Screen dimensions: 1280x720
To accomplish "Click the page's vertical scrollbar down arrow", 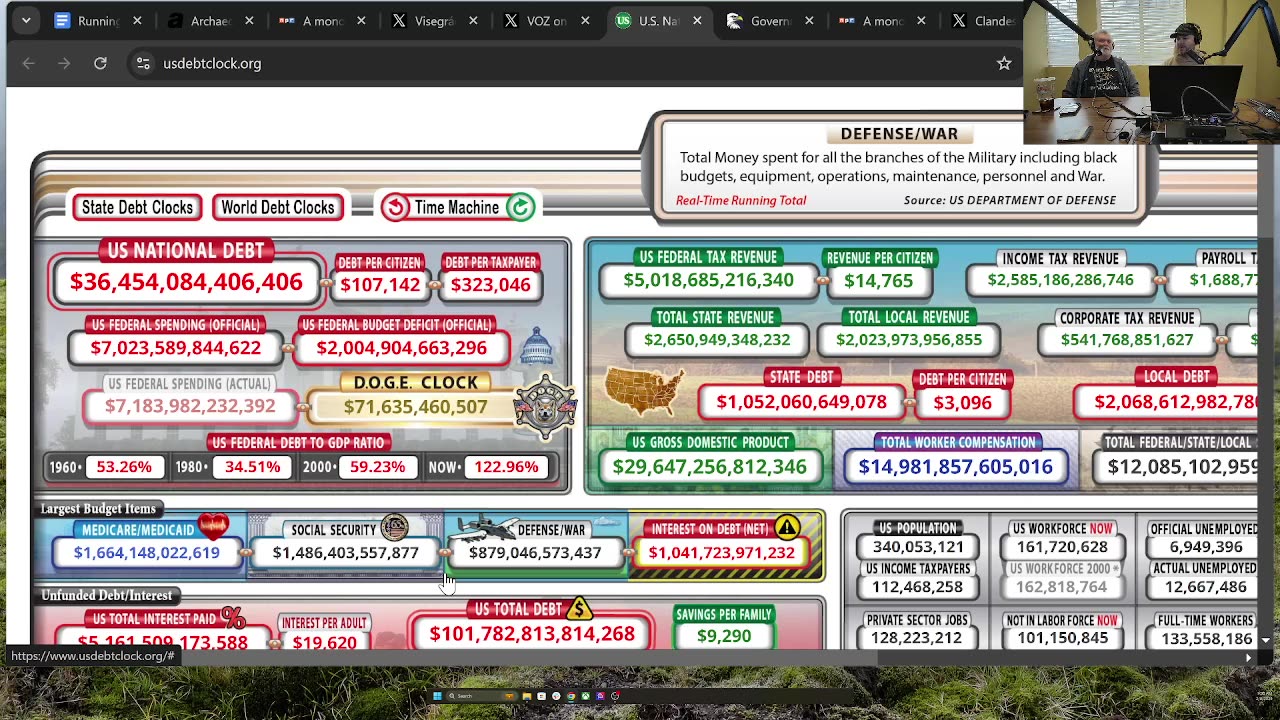I will tap(1265, 640).
